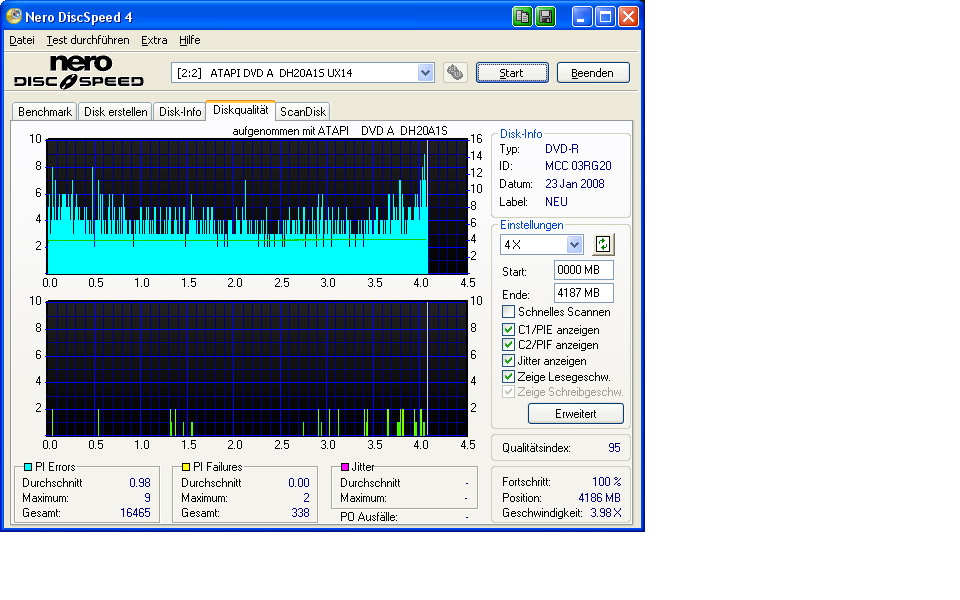Click the Erweitert button
Image resolution: width=960 pixels, height=600 pixels.
[x=575, y=413]
